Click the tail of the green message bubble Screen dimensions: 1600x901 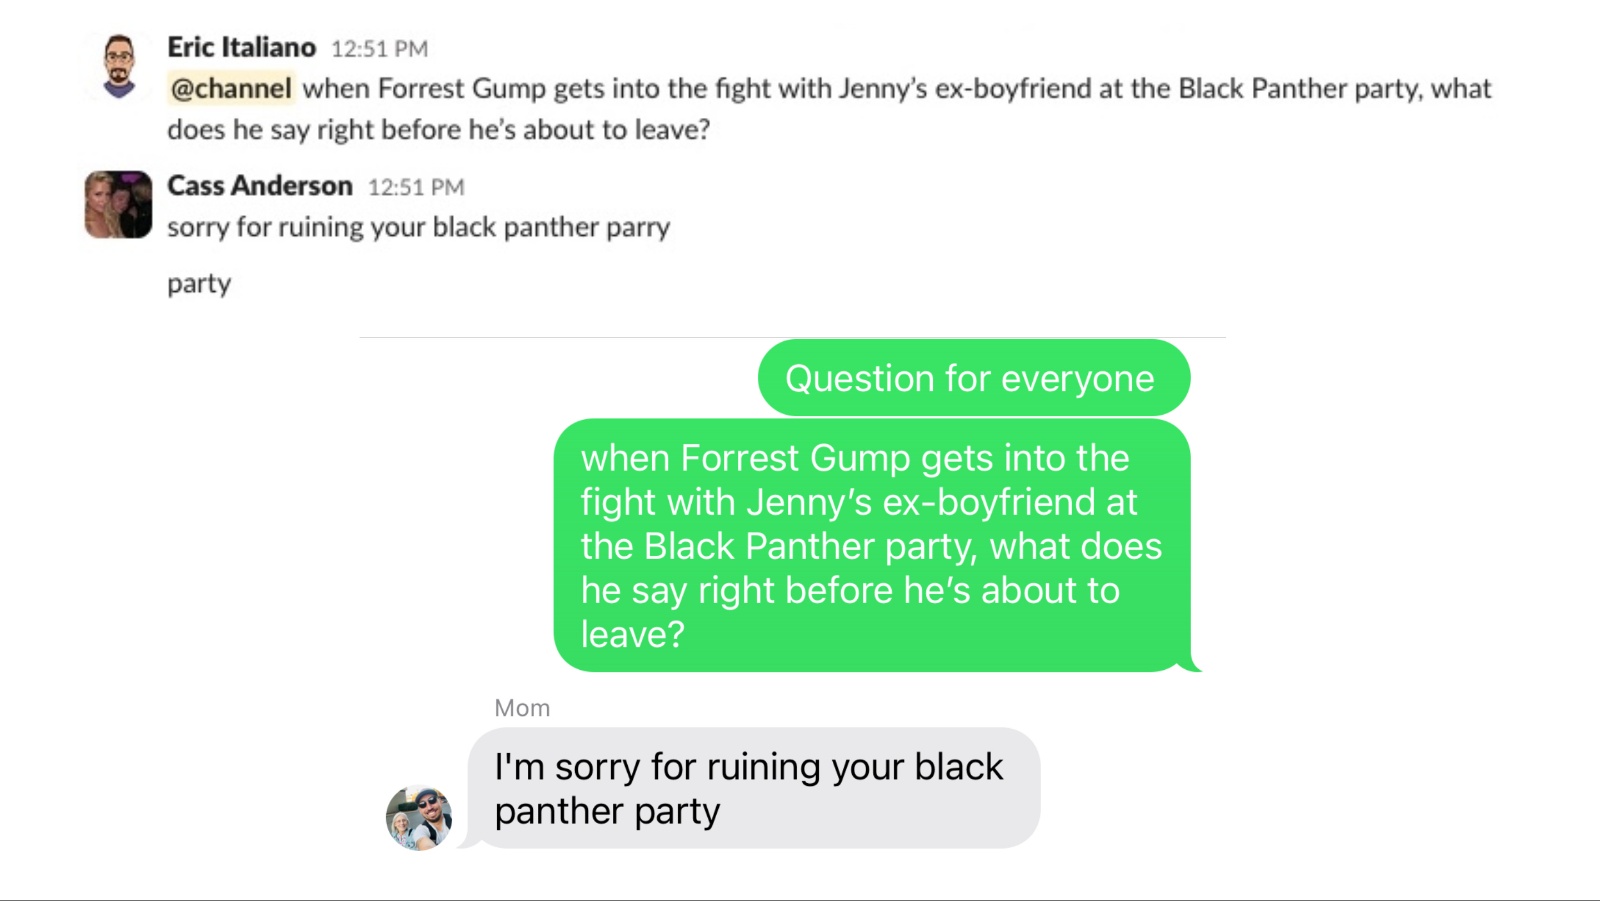tap(1191, 664)
